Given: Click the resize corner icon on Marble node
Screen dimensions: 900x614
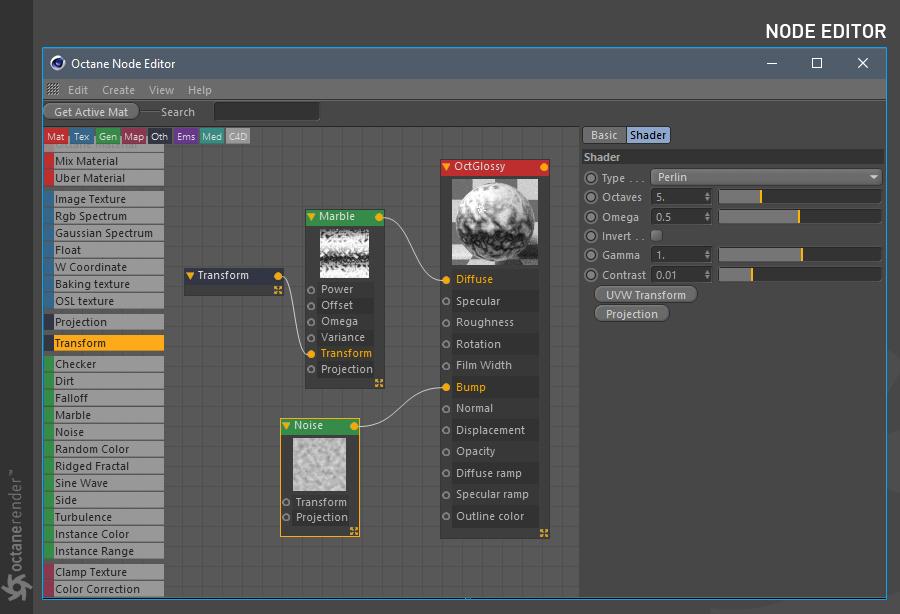Looking at the screenshot, I should pos(379,383).
